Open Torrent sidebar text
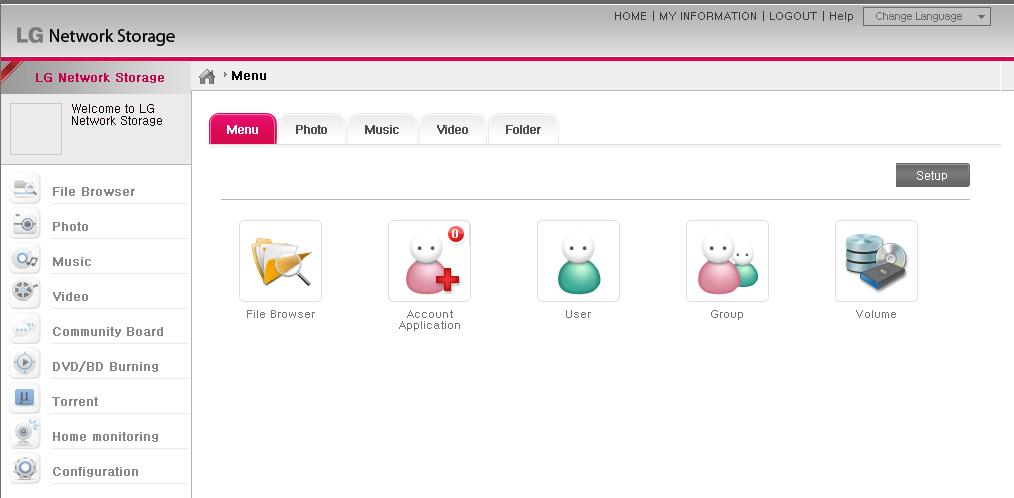 pos(76,401)
